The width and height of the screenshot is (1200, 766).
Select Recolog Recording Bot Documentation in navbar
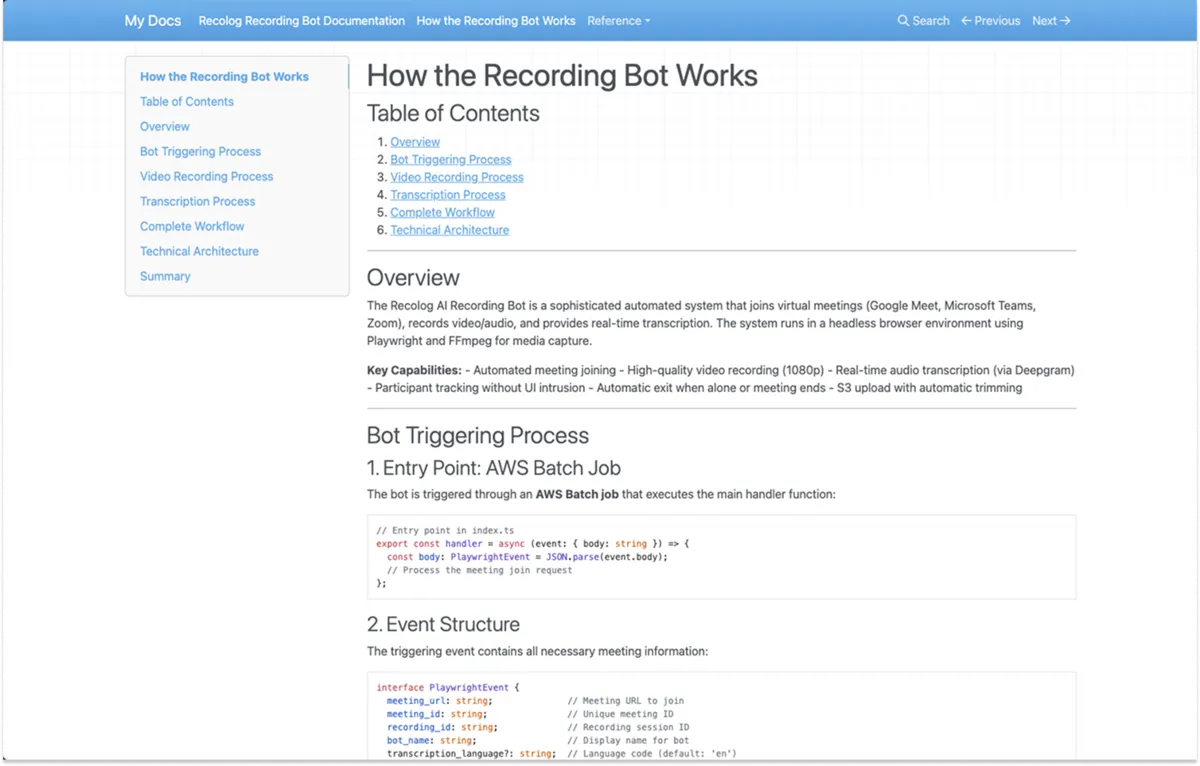[x=301, y=20]
